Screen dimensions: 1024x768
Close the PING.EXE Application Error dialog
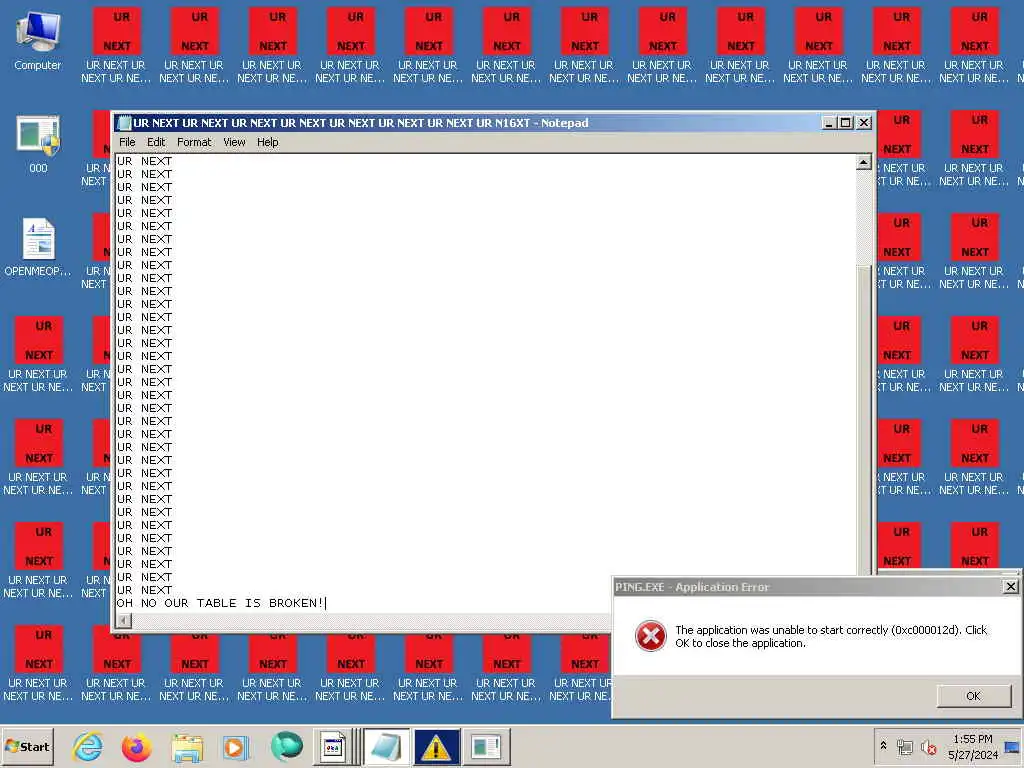click(1010, 586)
